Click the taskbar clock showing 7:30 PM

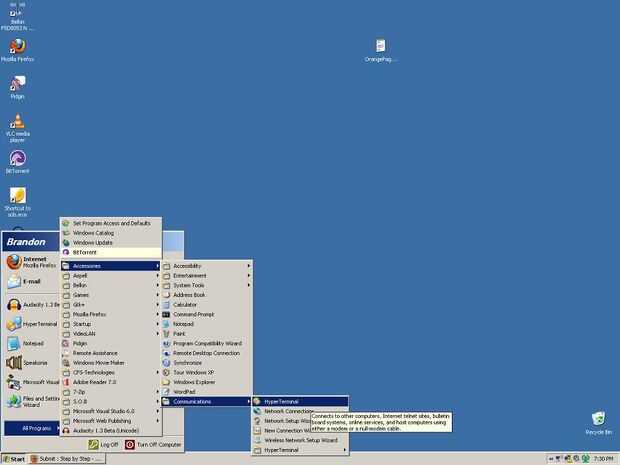click(603, 459)
